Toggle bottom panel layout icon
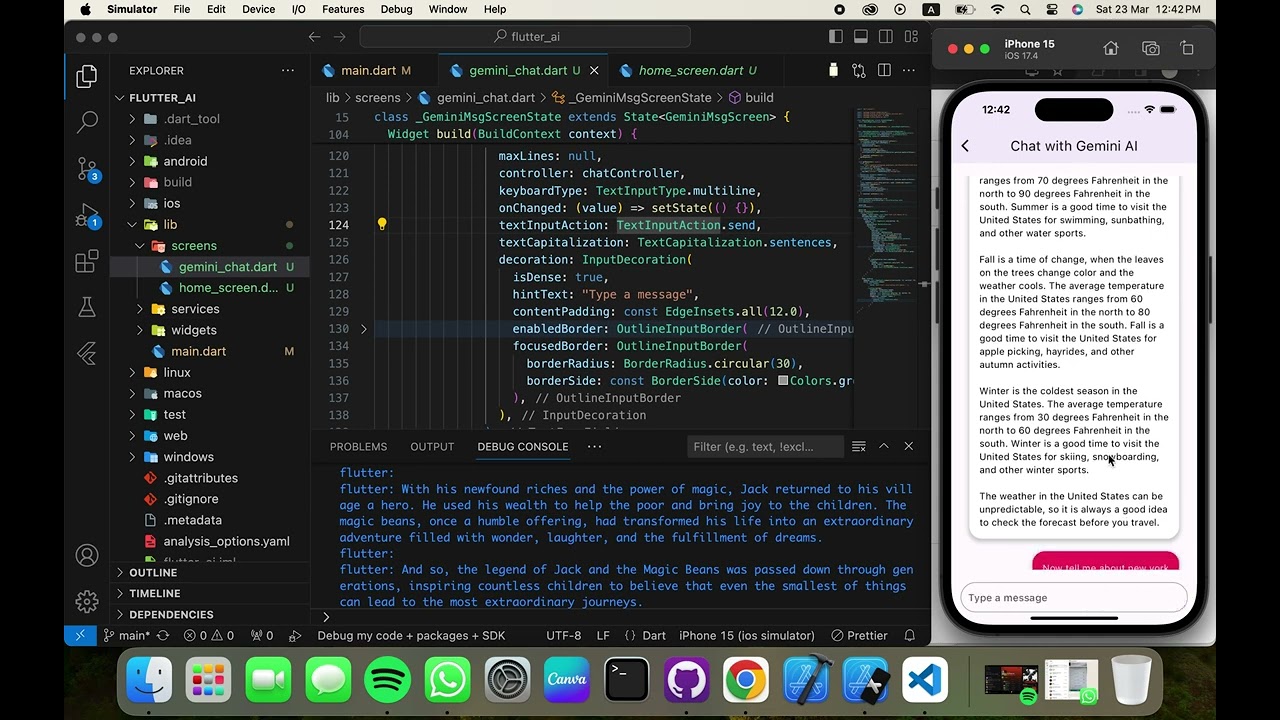This screenshot has height=720, width=1280. point(860,37)
